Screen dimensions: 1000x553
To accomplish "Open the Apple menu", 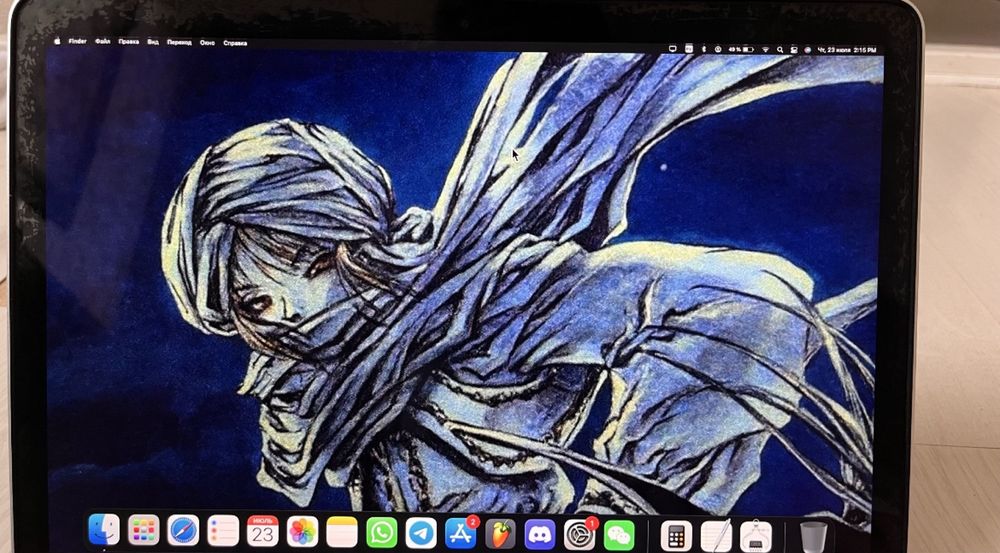I will click(x=57, y=41).
